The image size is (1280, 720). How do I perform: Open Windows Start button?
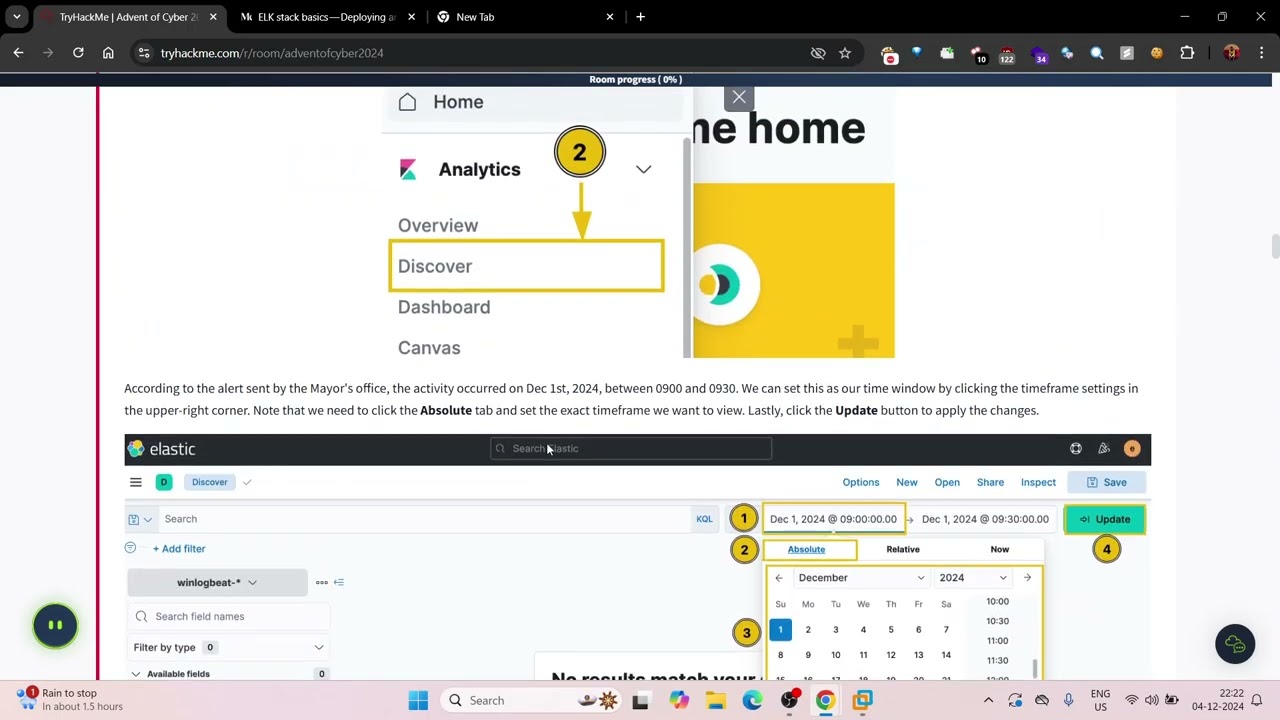[418, 700]
